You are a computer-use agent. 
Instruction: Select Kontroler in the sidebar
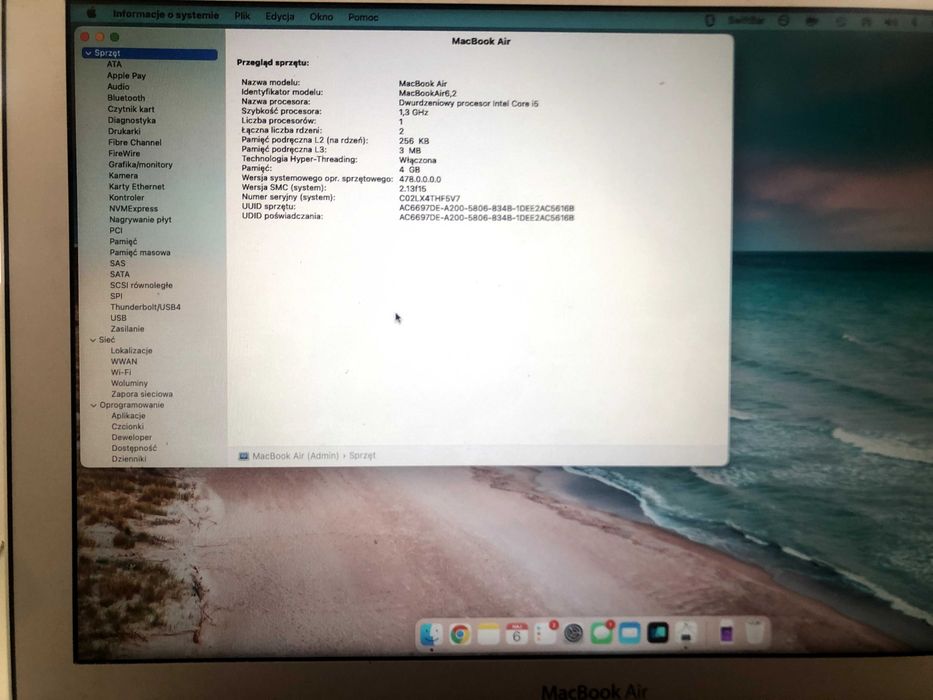126,198
